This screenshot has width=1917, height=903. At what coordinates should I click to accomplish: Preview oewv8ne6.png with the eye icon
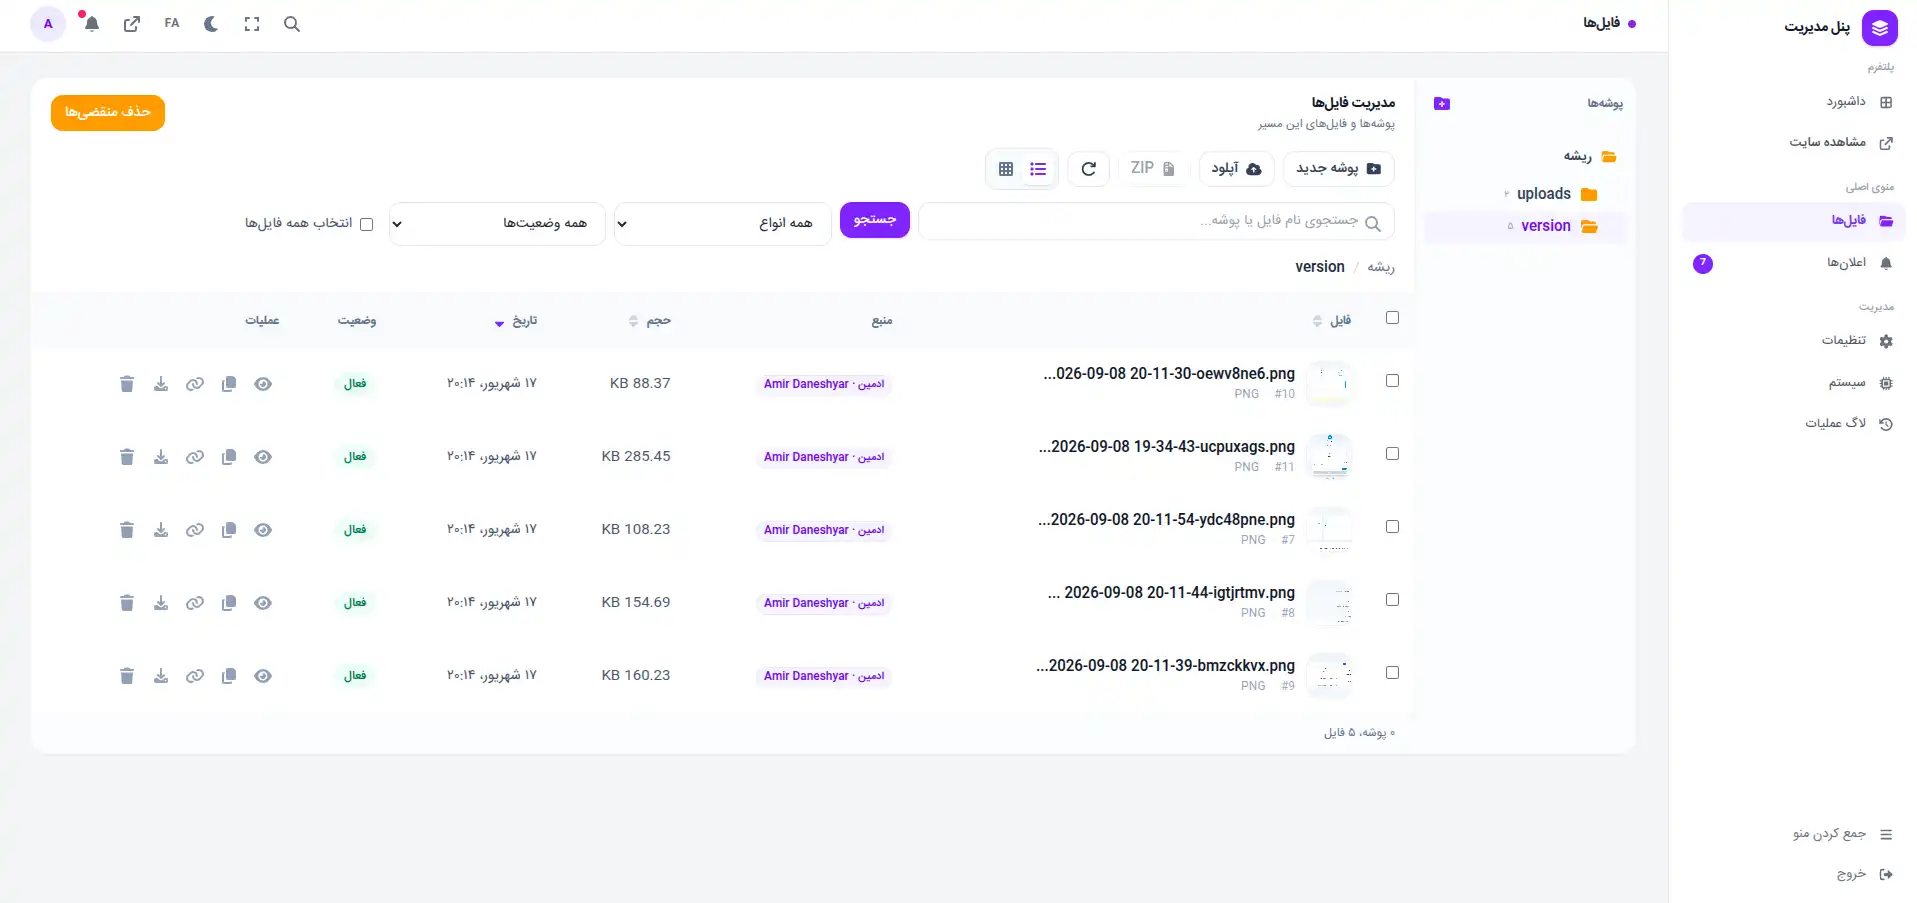coord(263,384)
